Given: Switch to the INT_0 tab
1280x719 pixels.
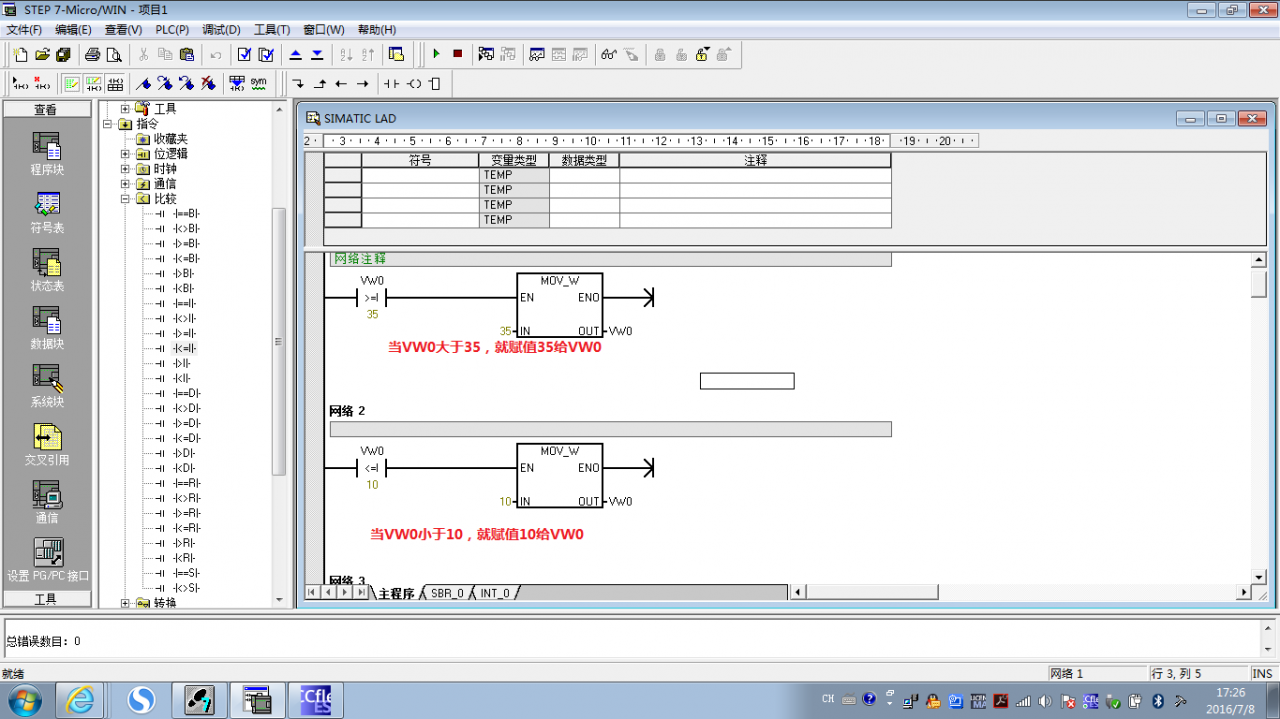Looking at the screenshot, I should tap(494, 593).
